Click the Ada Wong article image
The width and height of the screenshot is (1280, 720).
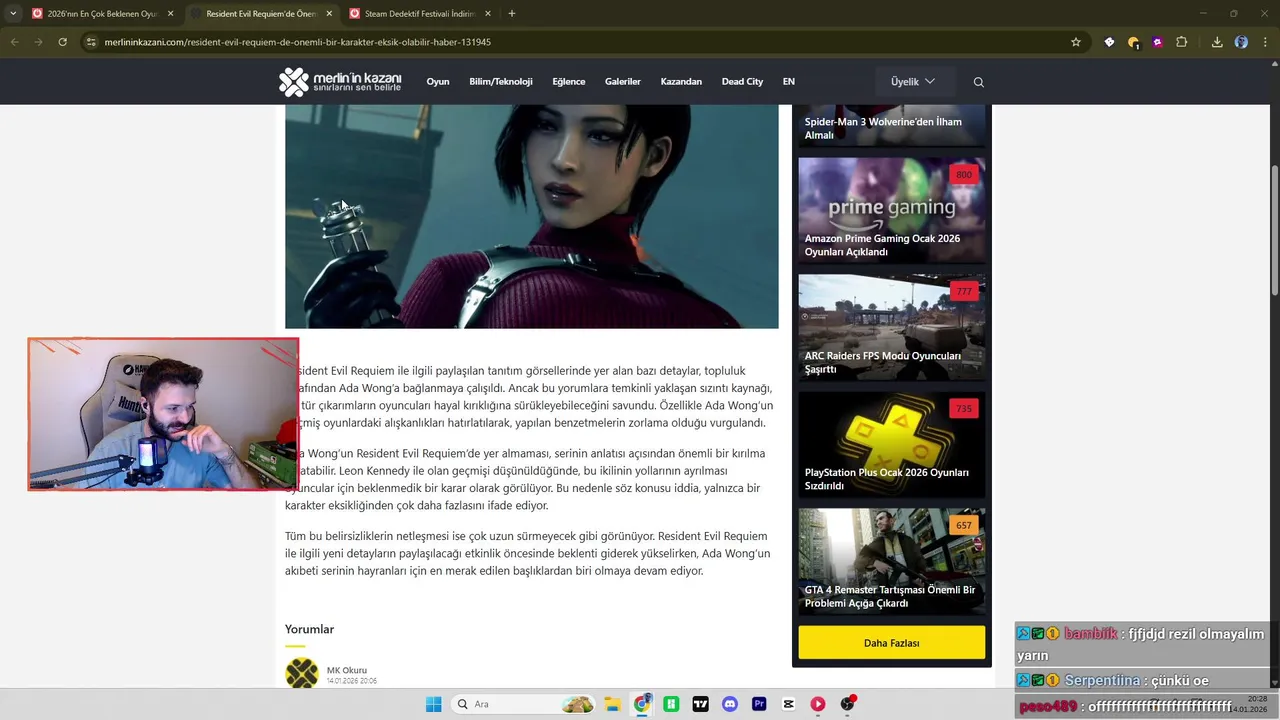532,216
